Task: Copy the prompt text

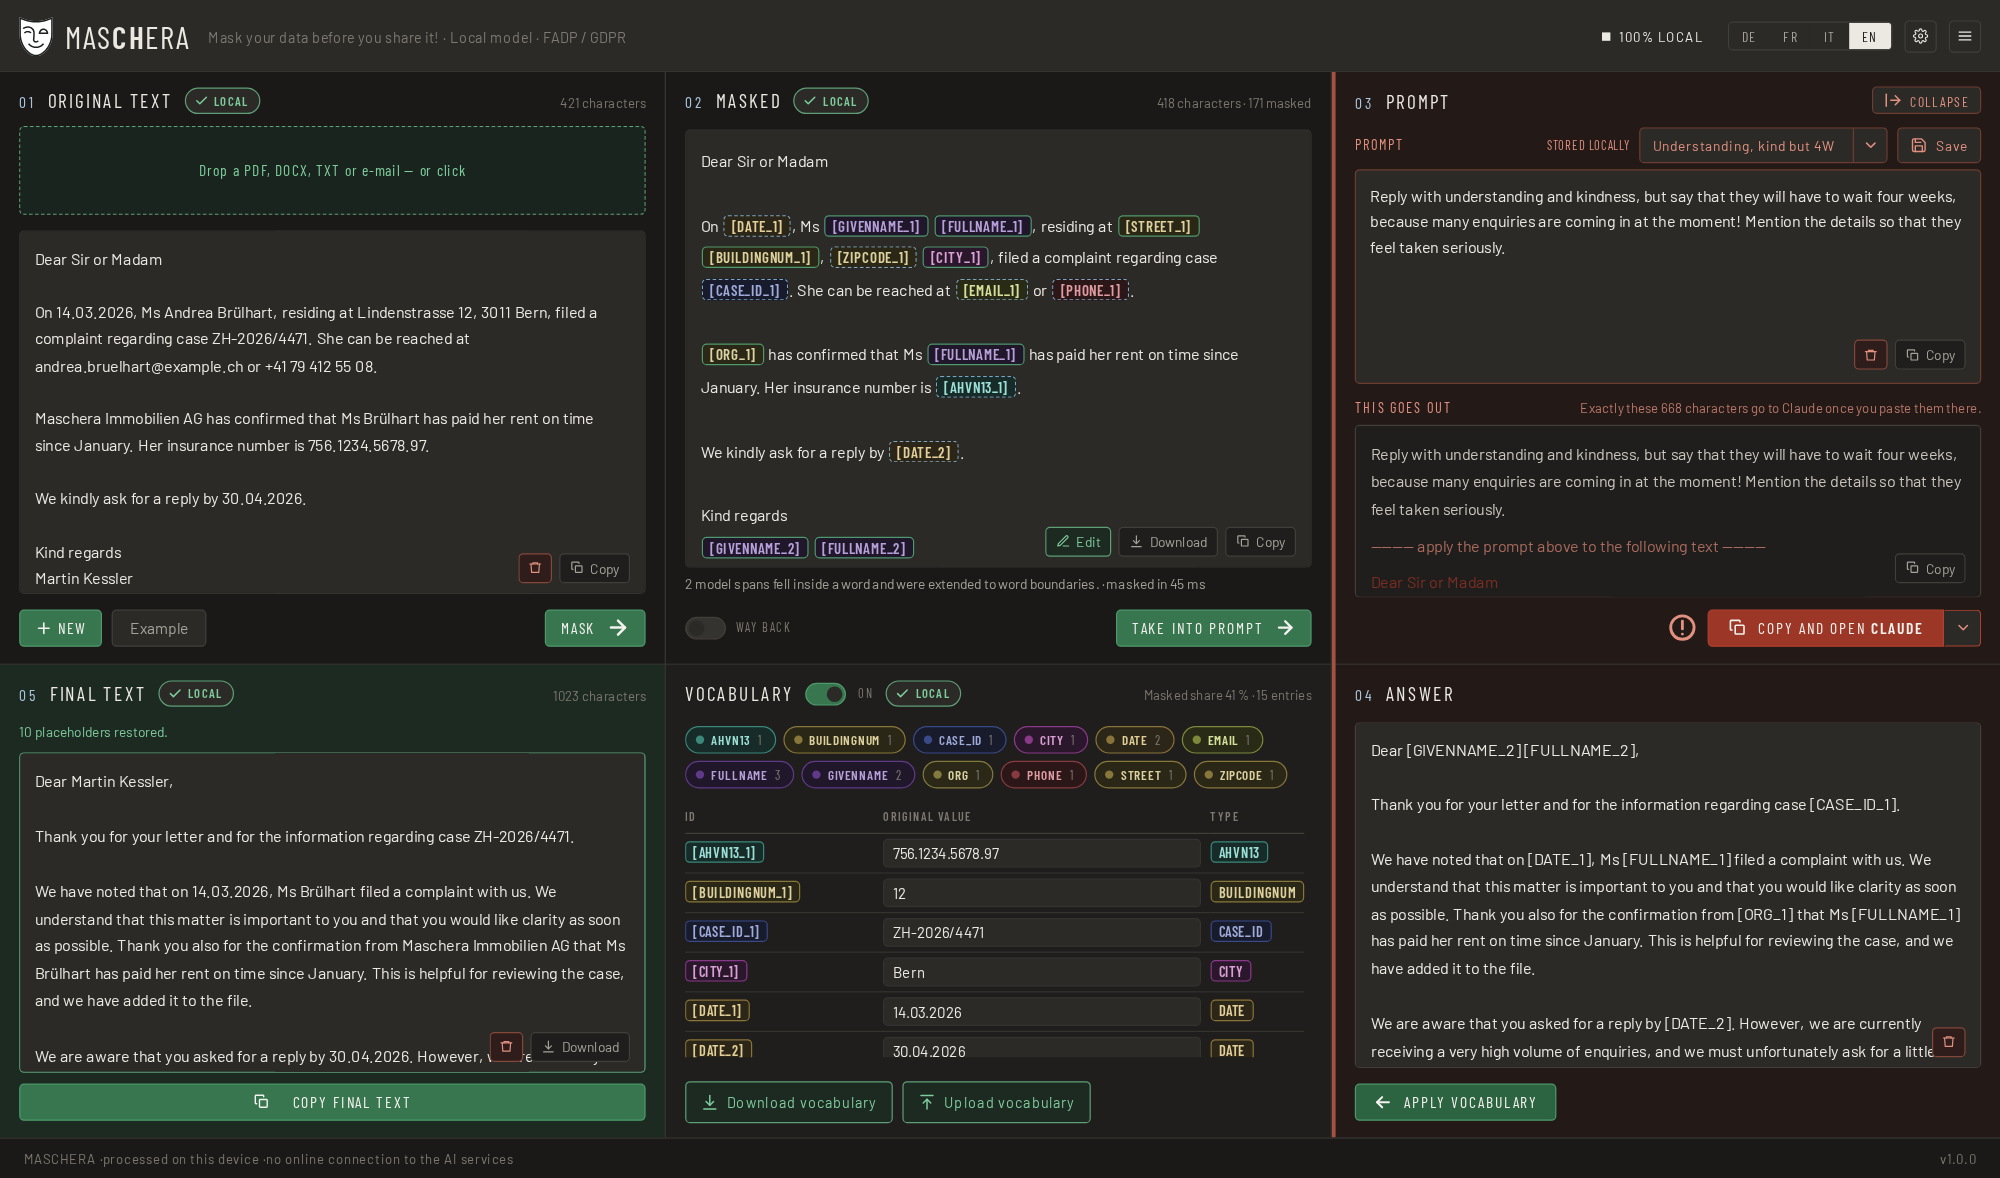Action: (x=1930, y=355)
